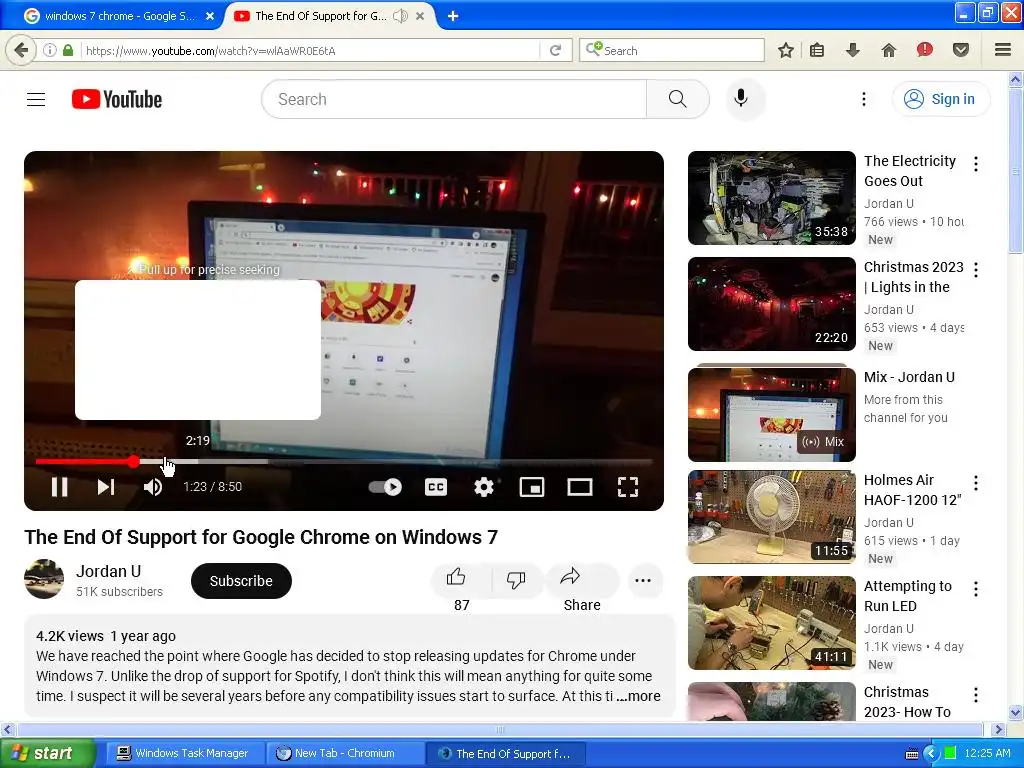
Task: Open Christmas 2023 Lights video thumbnail
Action: (x=771, y=304)
